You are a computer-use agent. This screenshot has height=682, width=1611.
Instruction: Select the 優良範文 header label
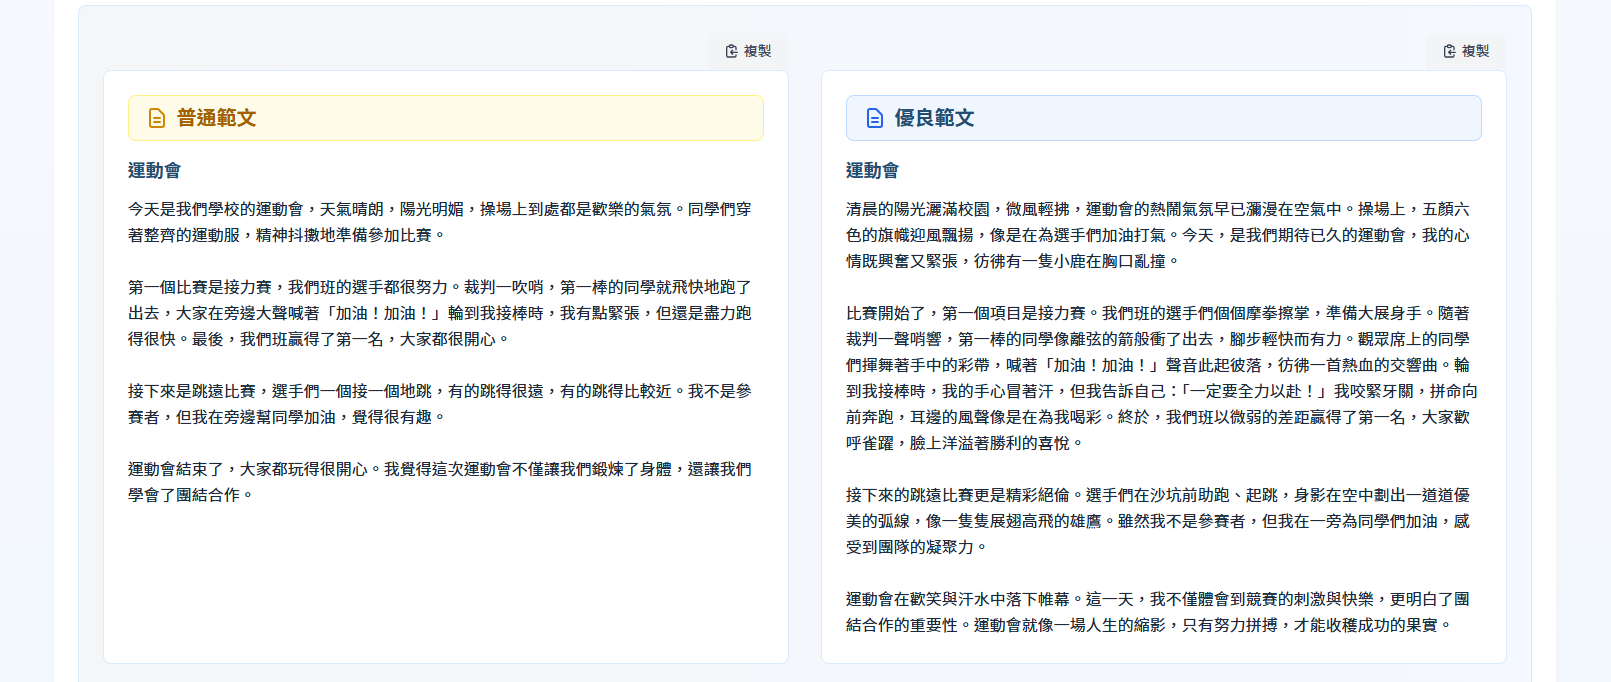coord(934,118)
